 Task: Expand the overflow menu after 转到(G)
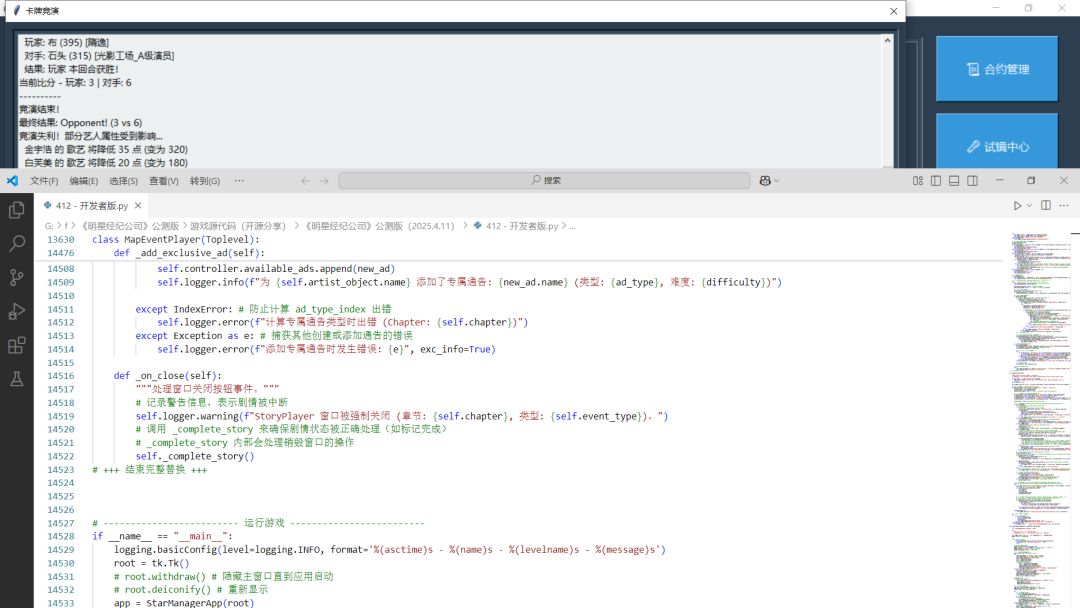pyautogui.click(x=239, y=181)
